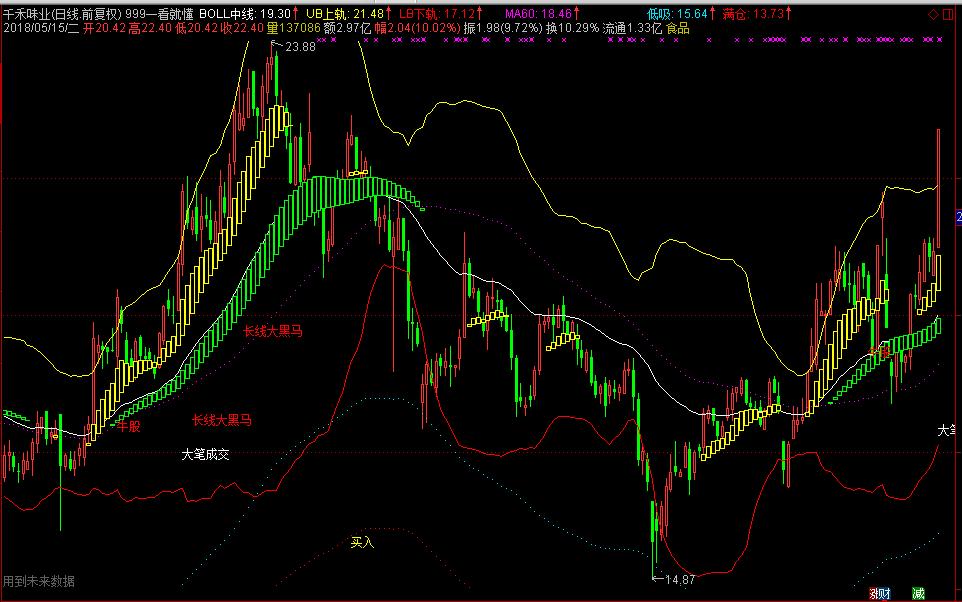The image size is (962, 602).
Task: Click the peak price label 23.88
Action: click(x=301, y=47)
